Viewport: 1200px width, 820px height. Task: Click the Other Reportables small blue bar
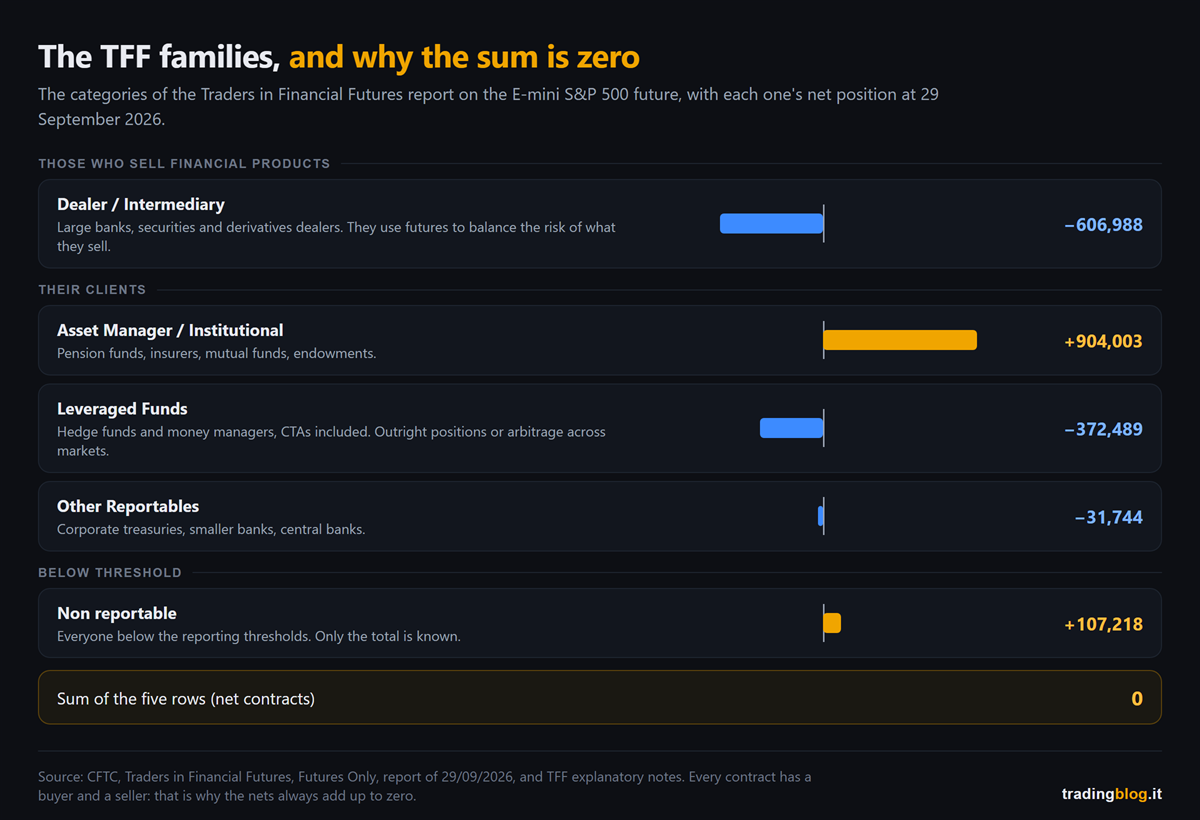coord(820,516)
